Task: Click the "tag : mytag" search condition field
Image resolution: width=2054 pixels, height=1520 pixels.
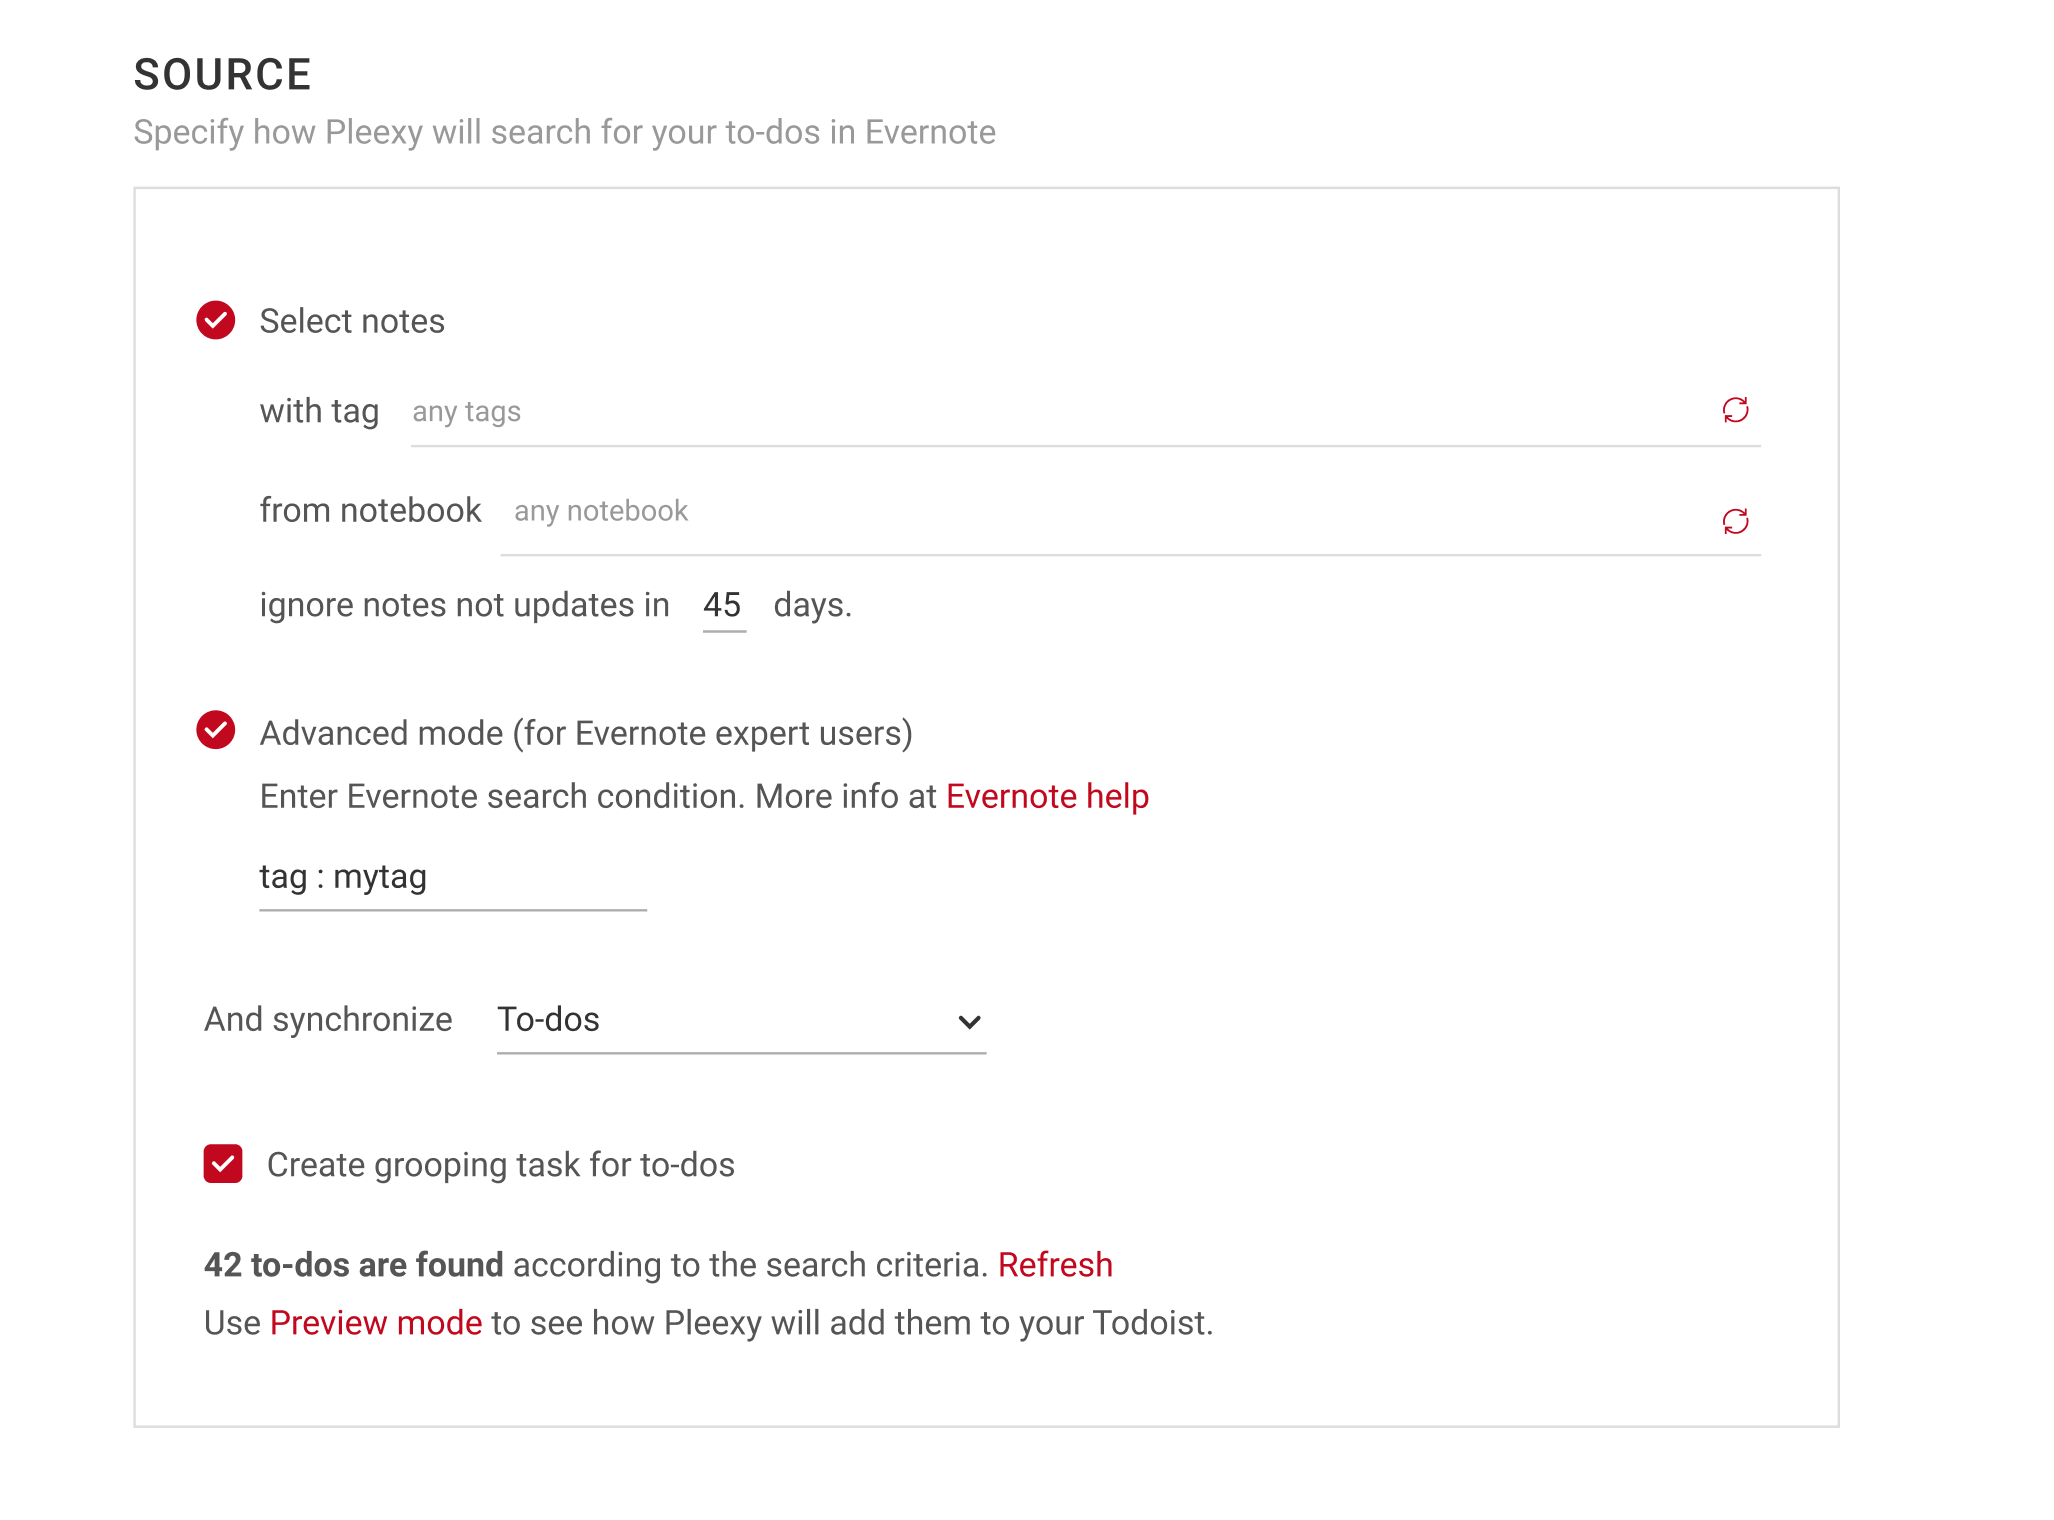Action: pos(452,878)
